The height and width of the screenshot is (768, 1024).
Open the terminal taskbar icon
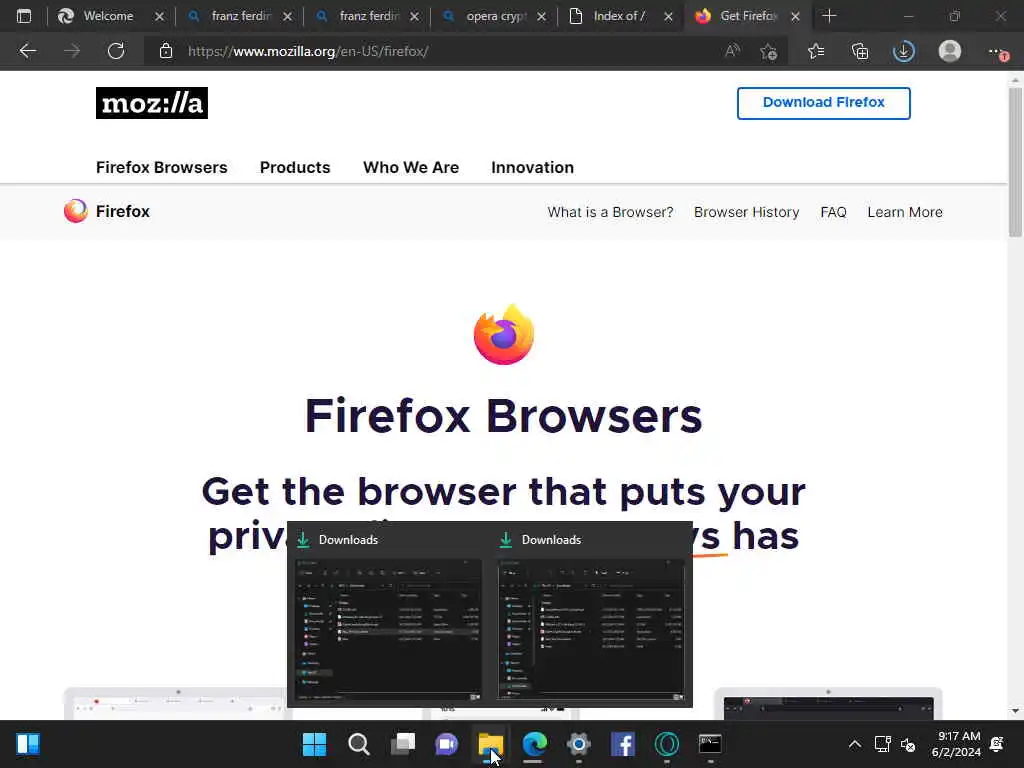pos(710,744)
